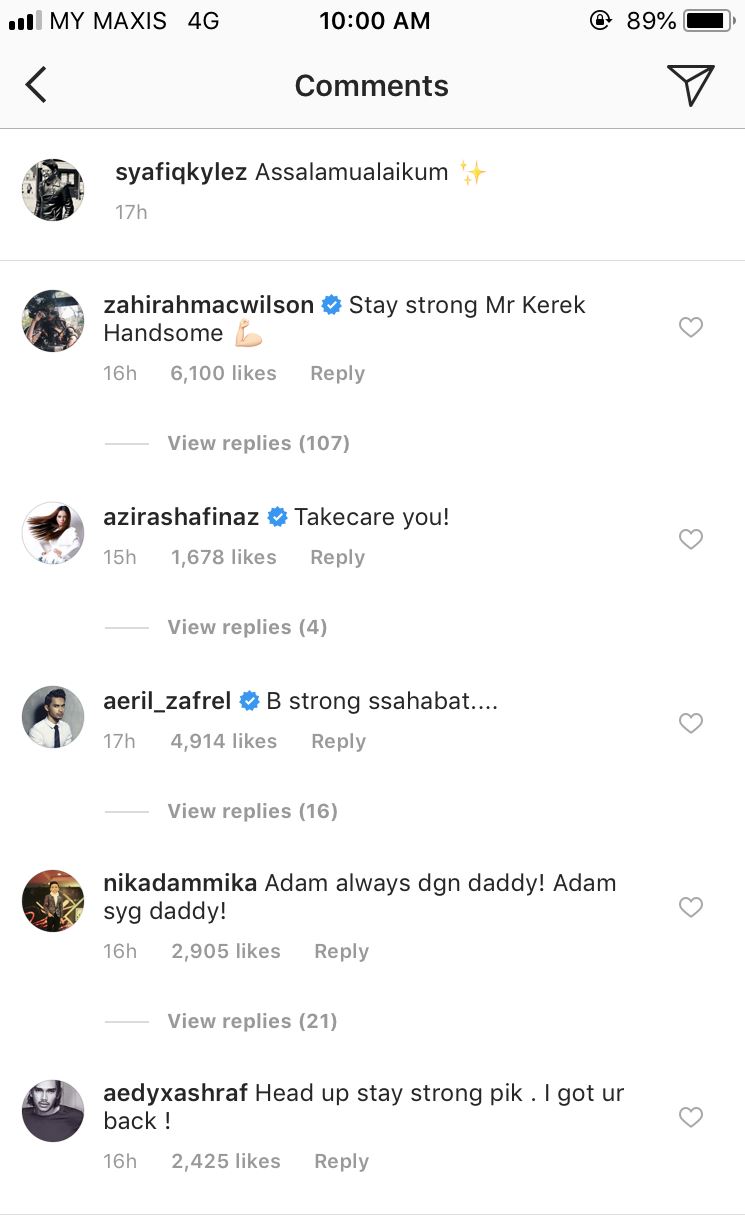Tap the heart beside azirashafinaz's comment
Screen dimensions: 745x1221
pos(691,539)
